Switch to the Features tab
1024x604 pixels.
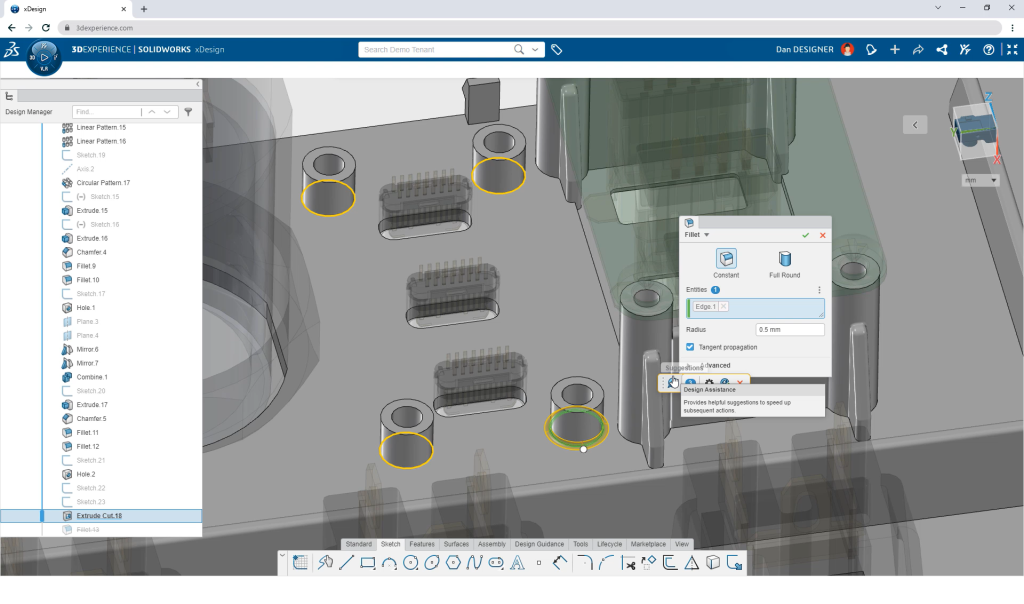tap(421, 544)
